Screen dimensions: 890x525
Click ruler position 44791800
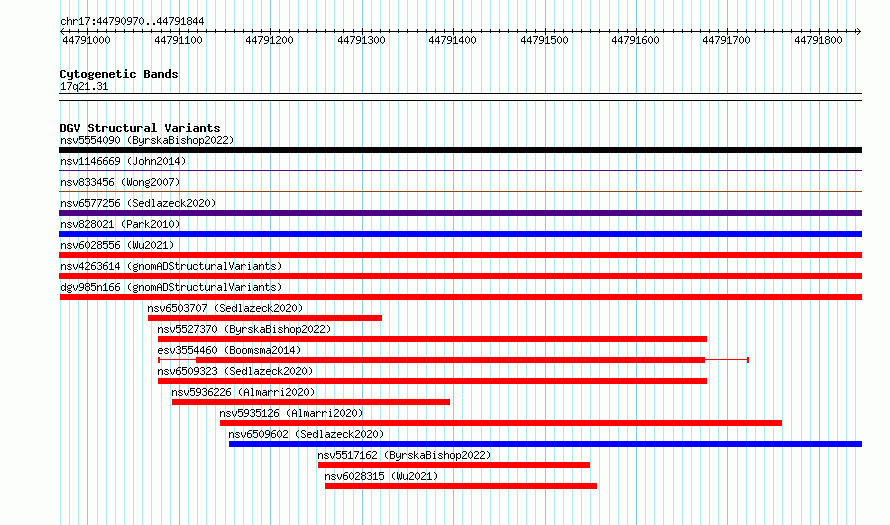click(818, 40)
